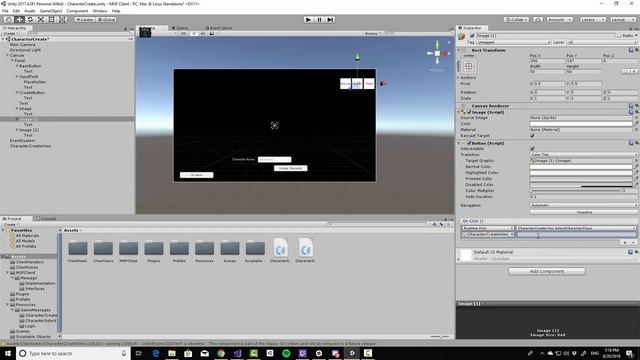Screen dimensions: 640x360
Task: Select the combined Transform tool
Action: [x=62, y=20]
